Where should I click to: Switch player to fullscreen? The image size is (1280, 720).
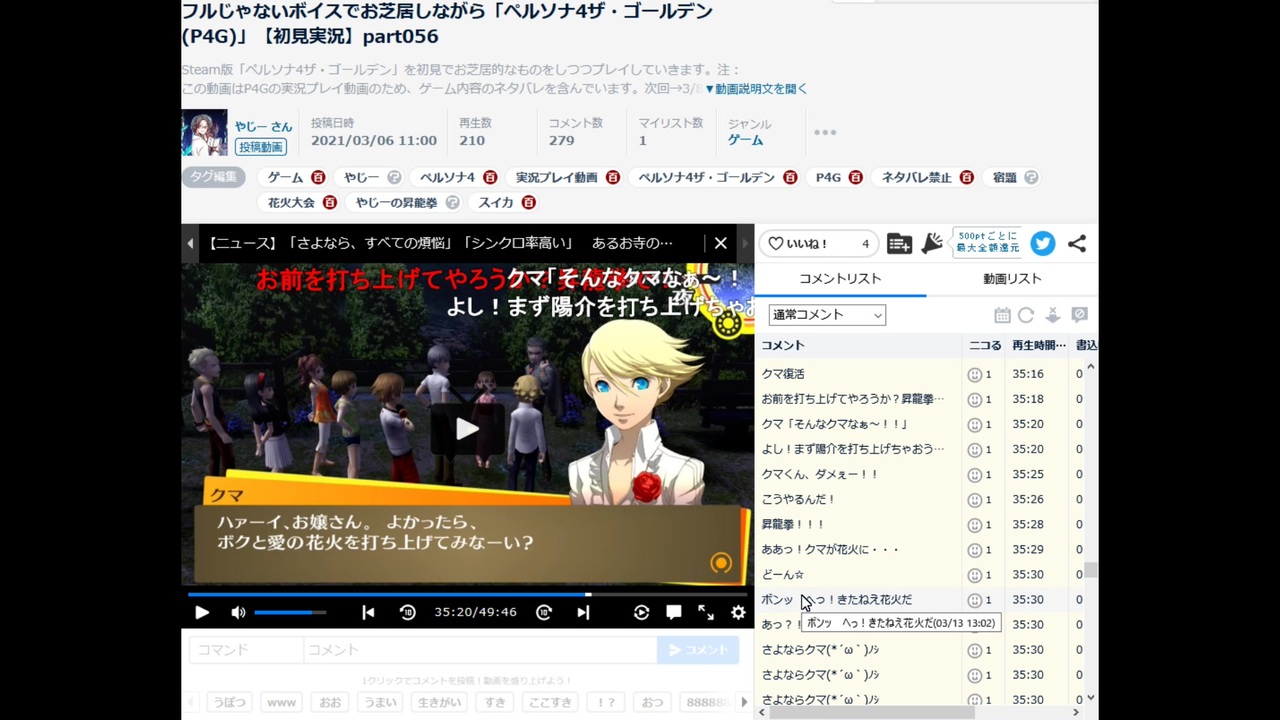pyautogui.click(x=706, y=613)
